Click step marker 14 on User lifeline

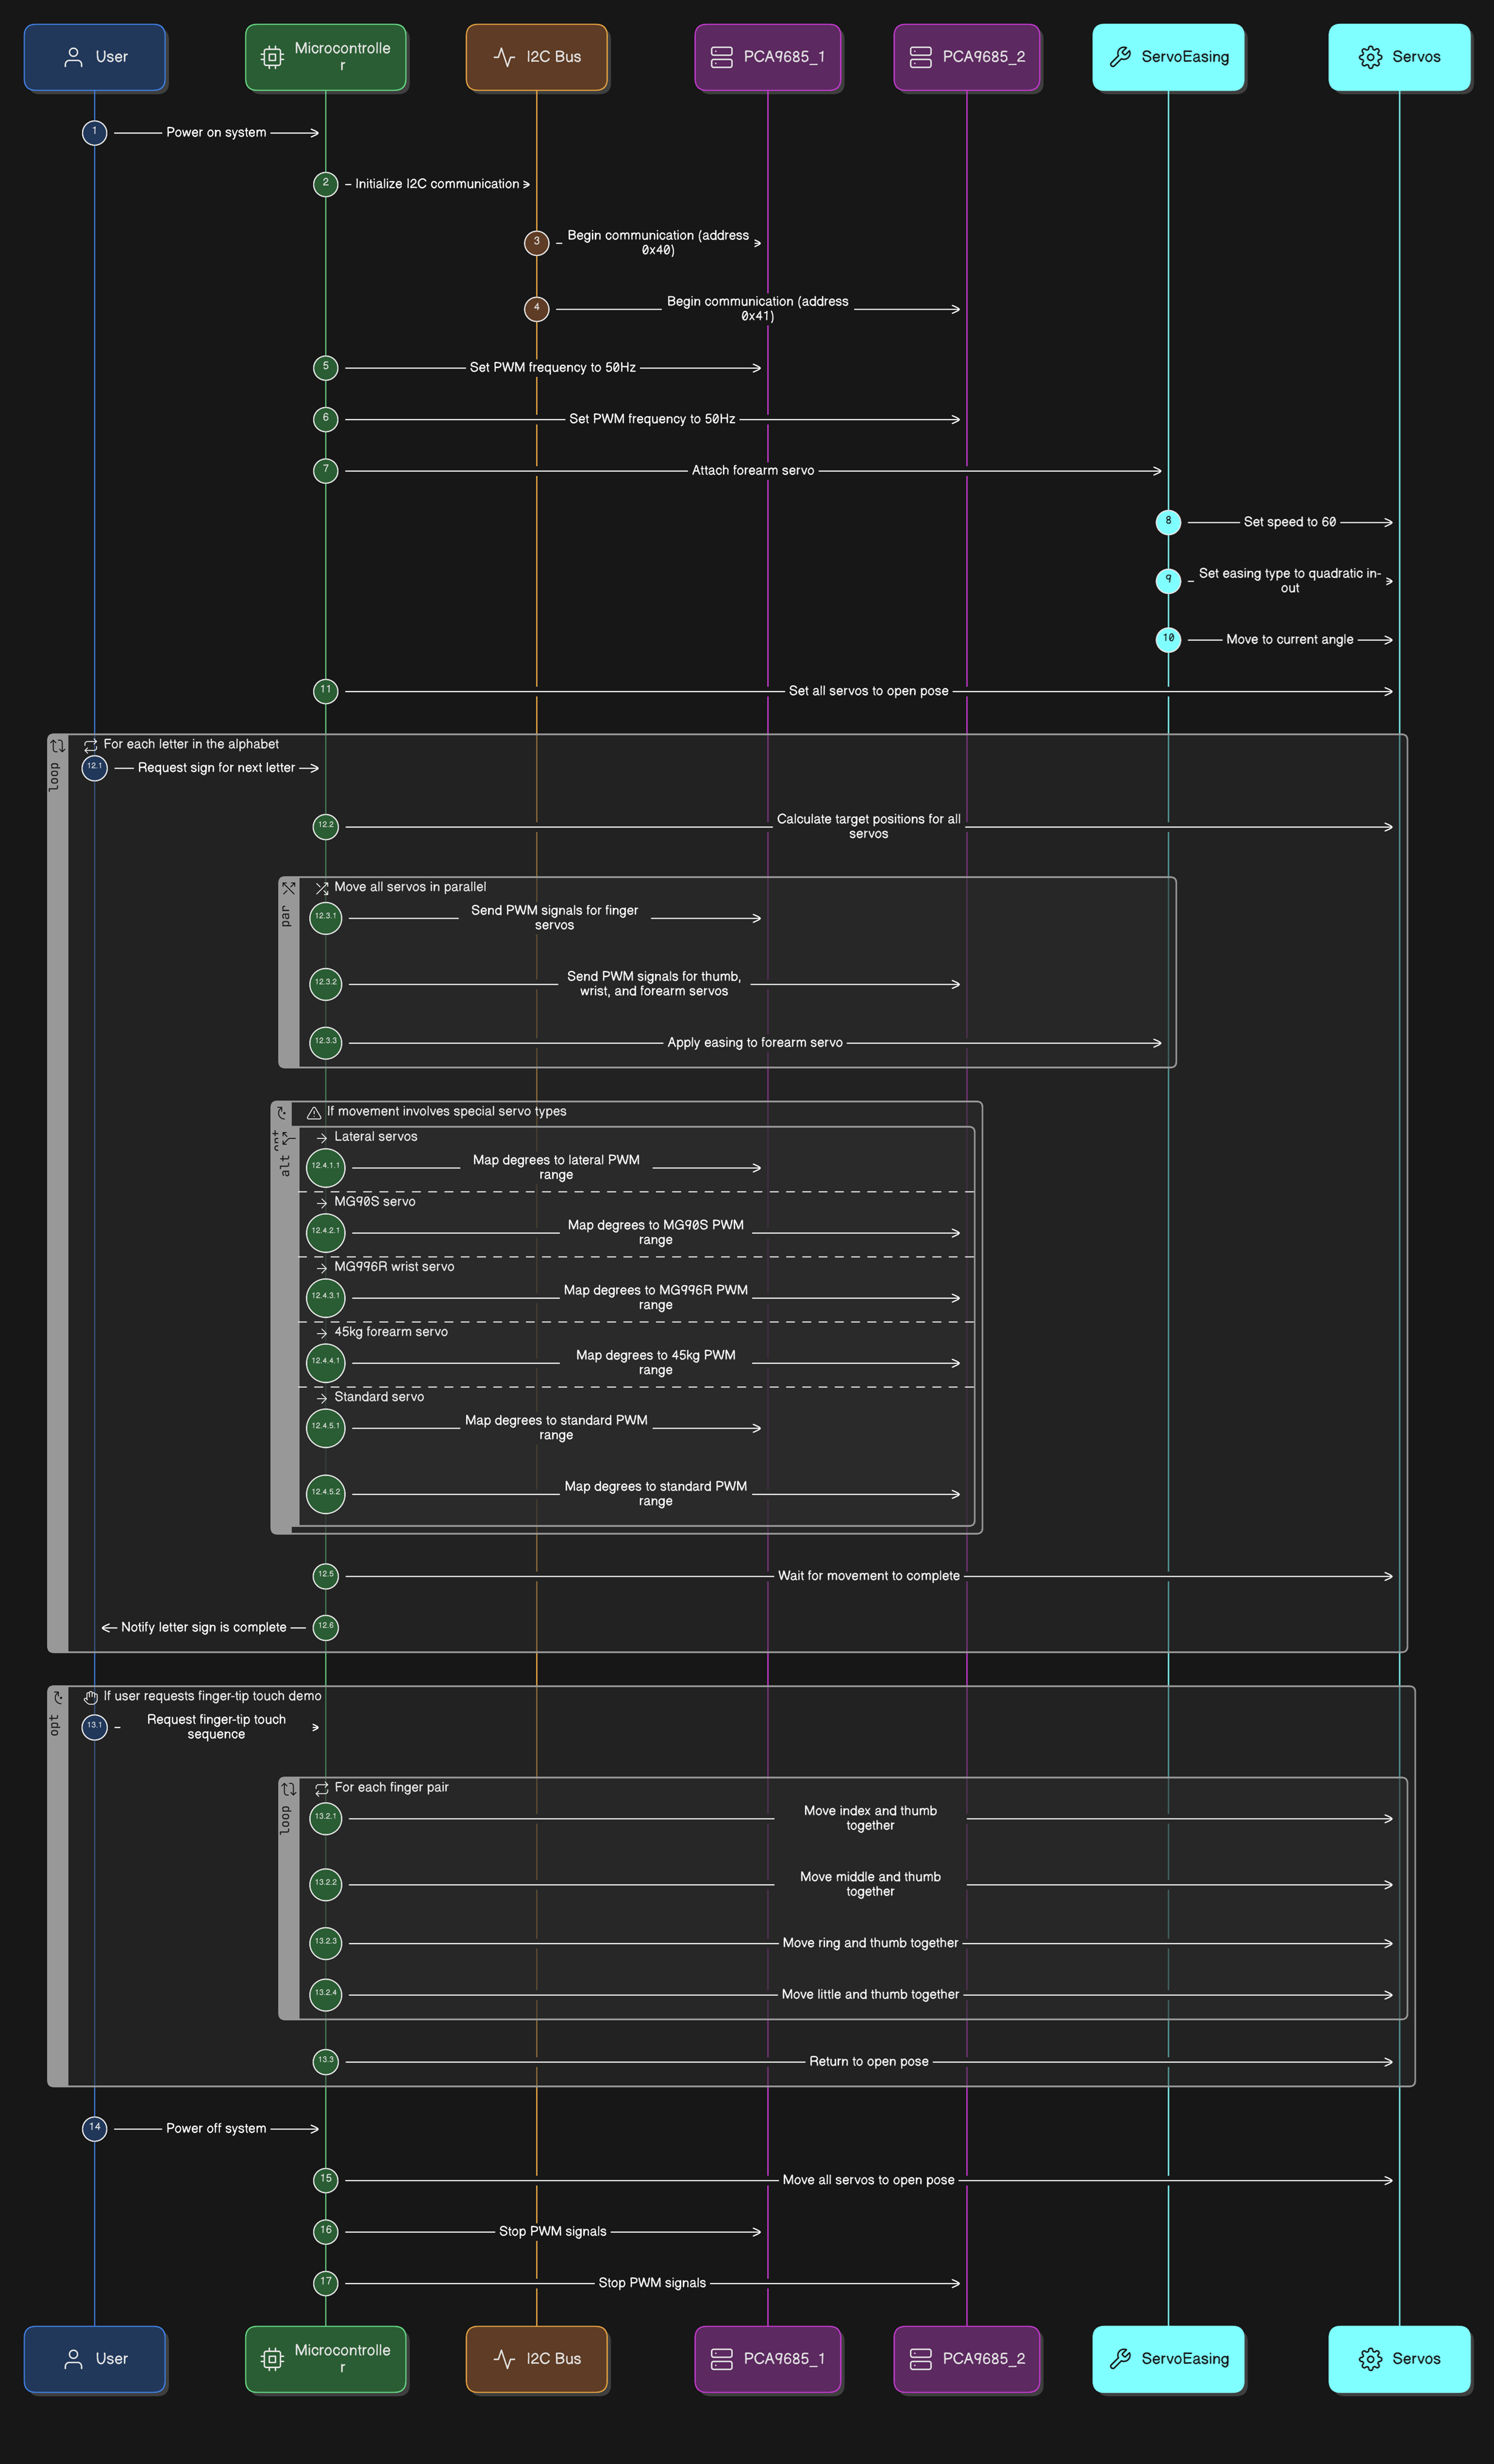(x=94, y=2128)
